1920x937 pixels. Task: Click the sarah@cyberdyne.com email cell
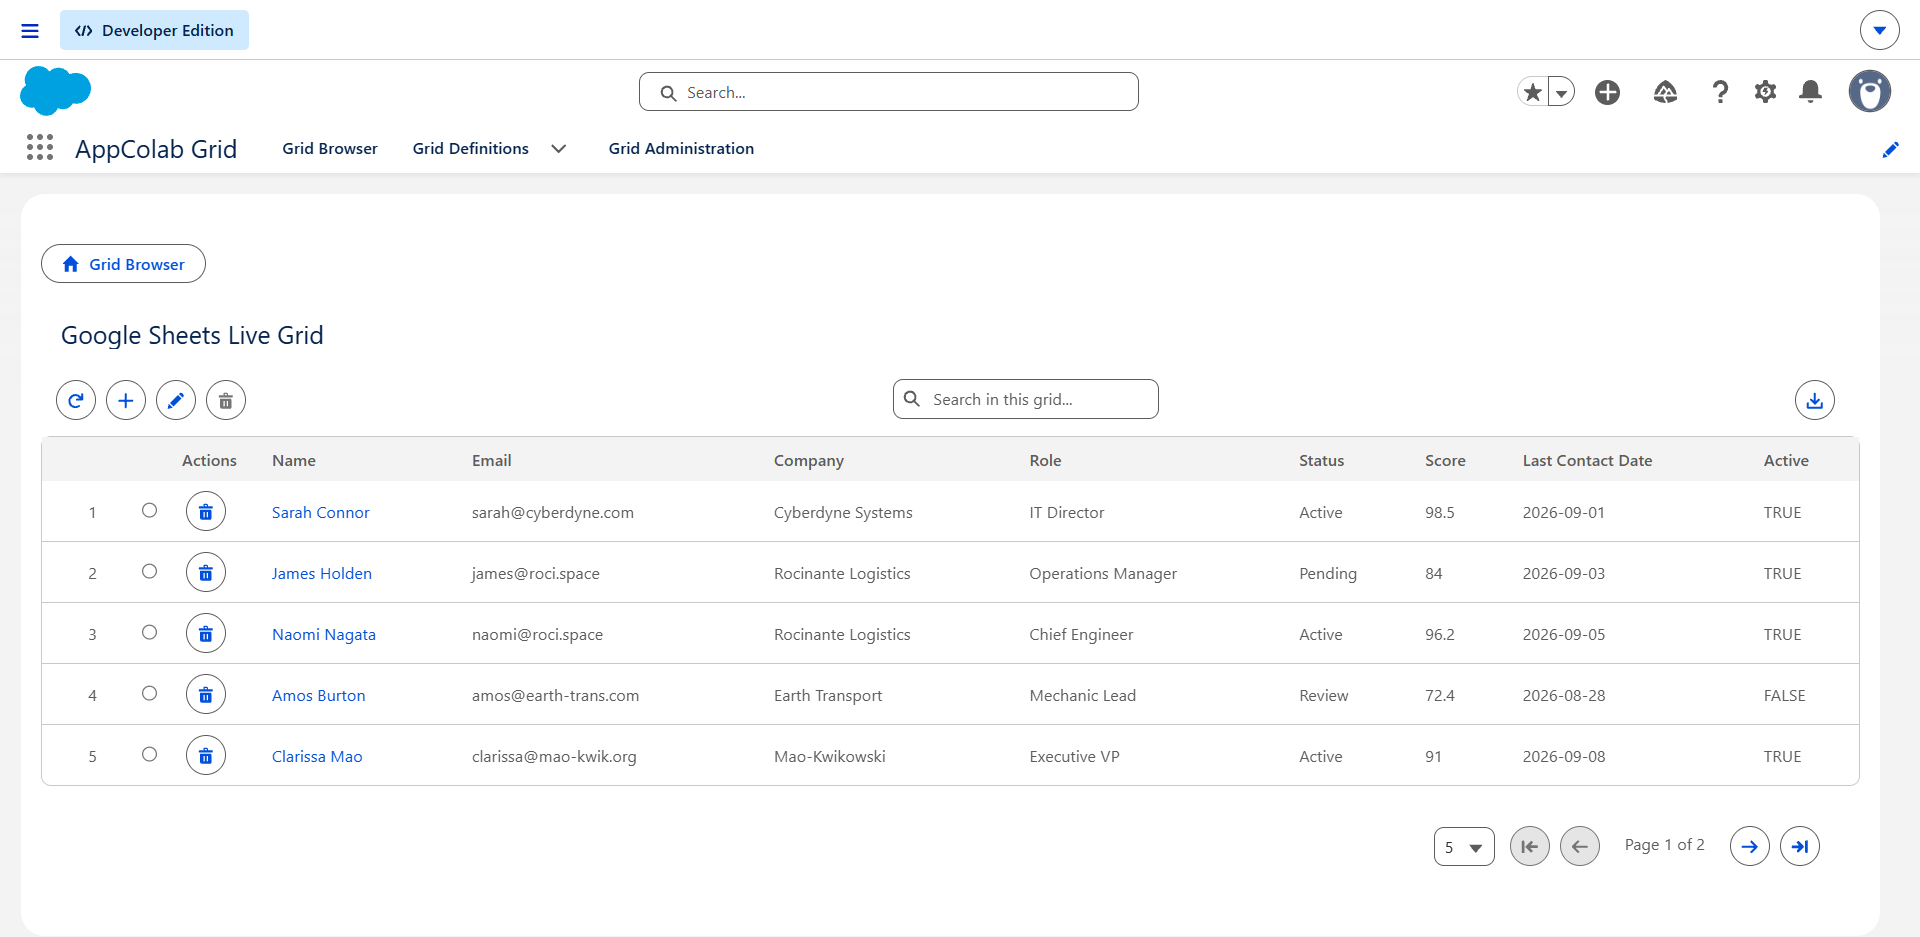[553, 512]
